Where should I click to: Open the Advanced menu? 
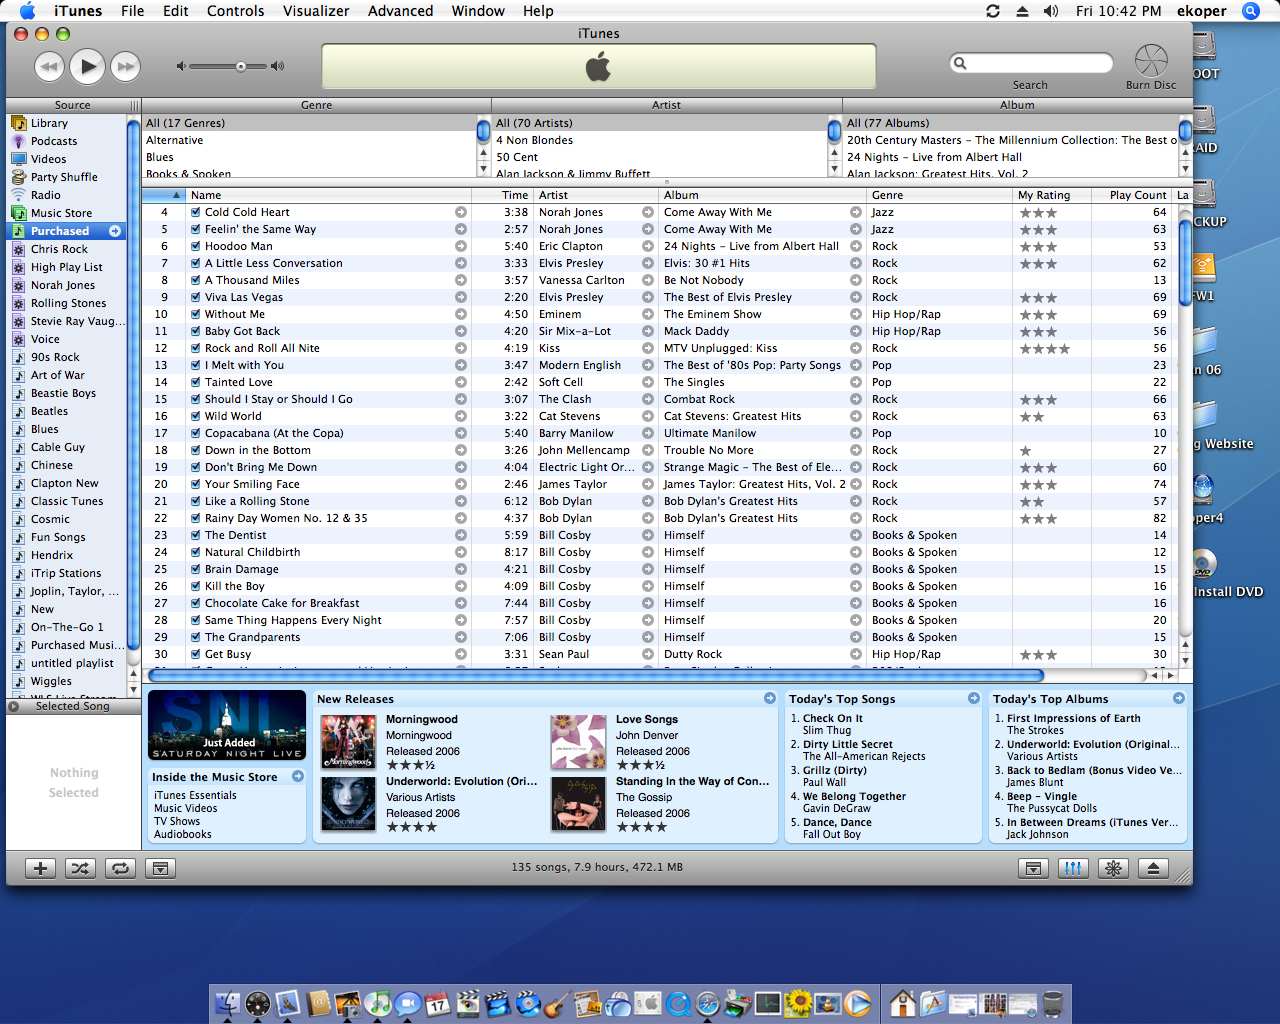[x=400, y=11]
